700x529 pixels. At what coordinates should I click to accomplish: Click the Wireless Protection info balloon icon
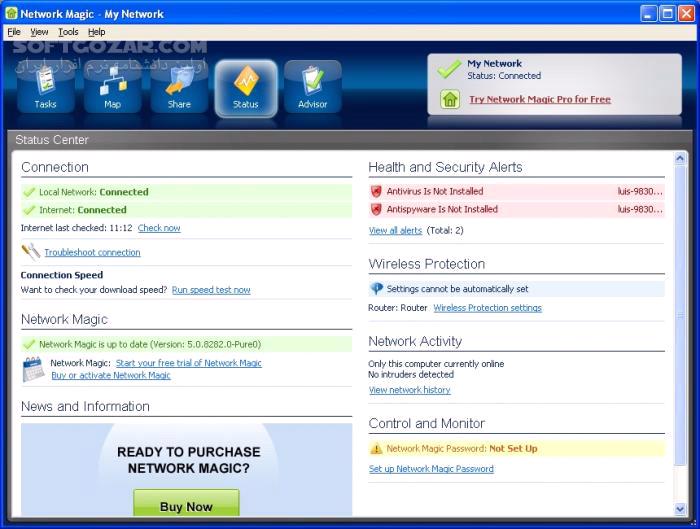tap(376, 289)
